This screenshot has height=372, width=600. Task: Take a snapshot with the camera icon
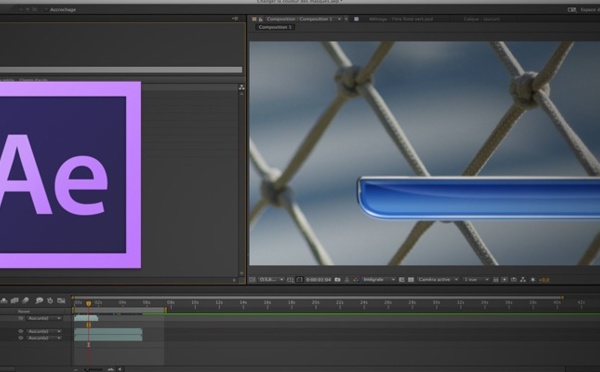[338, 280]
